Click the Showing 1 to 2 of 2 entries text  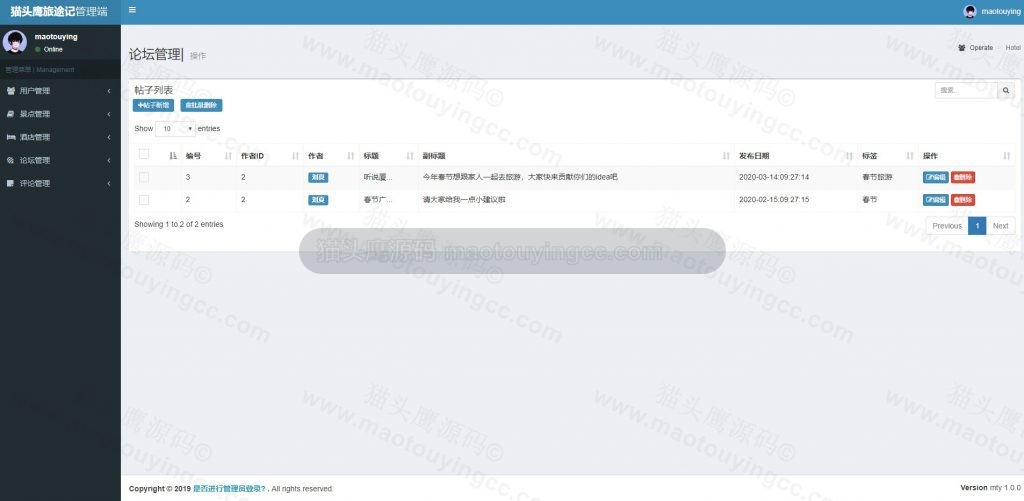click(179, 225)
